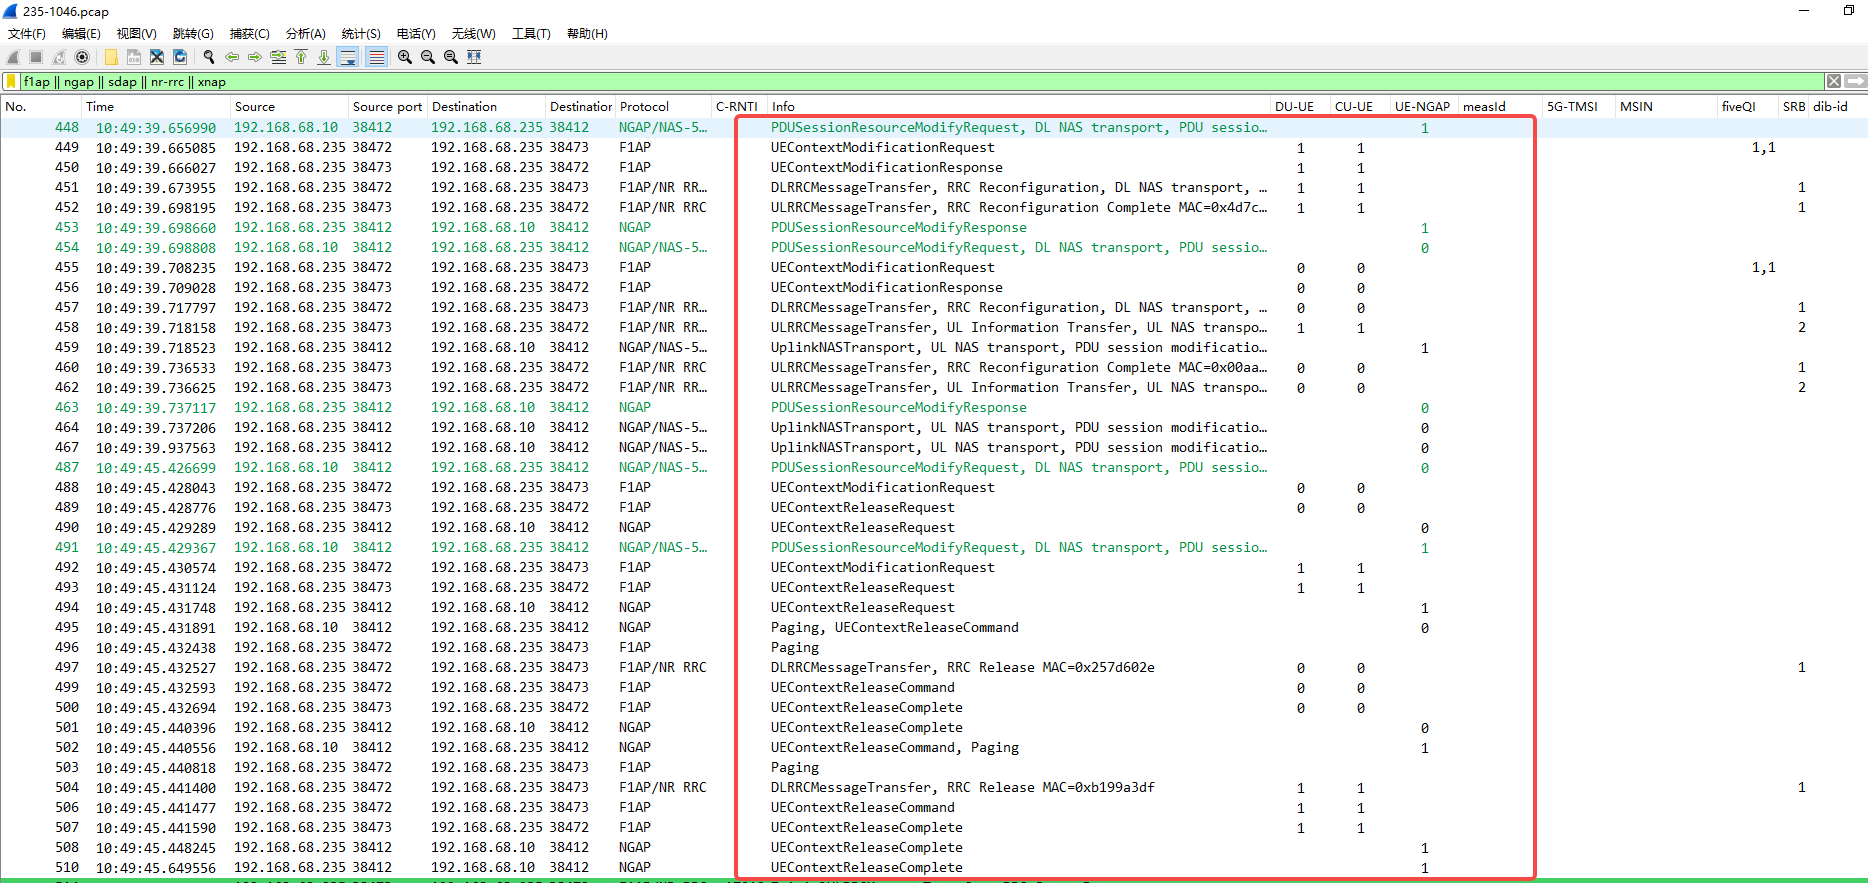Click the DU-UE column header
Screen dimensions: 1868x883
coord(1300,106)
